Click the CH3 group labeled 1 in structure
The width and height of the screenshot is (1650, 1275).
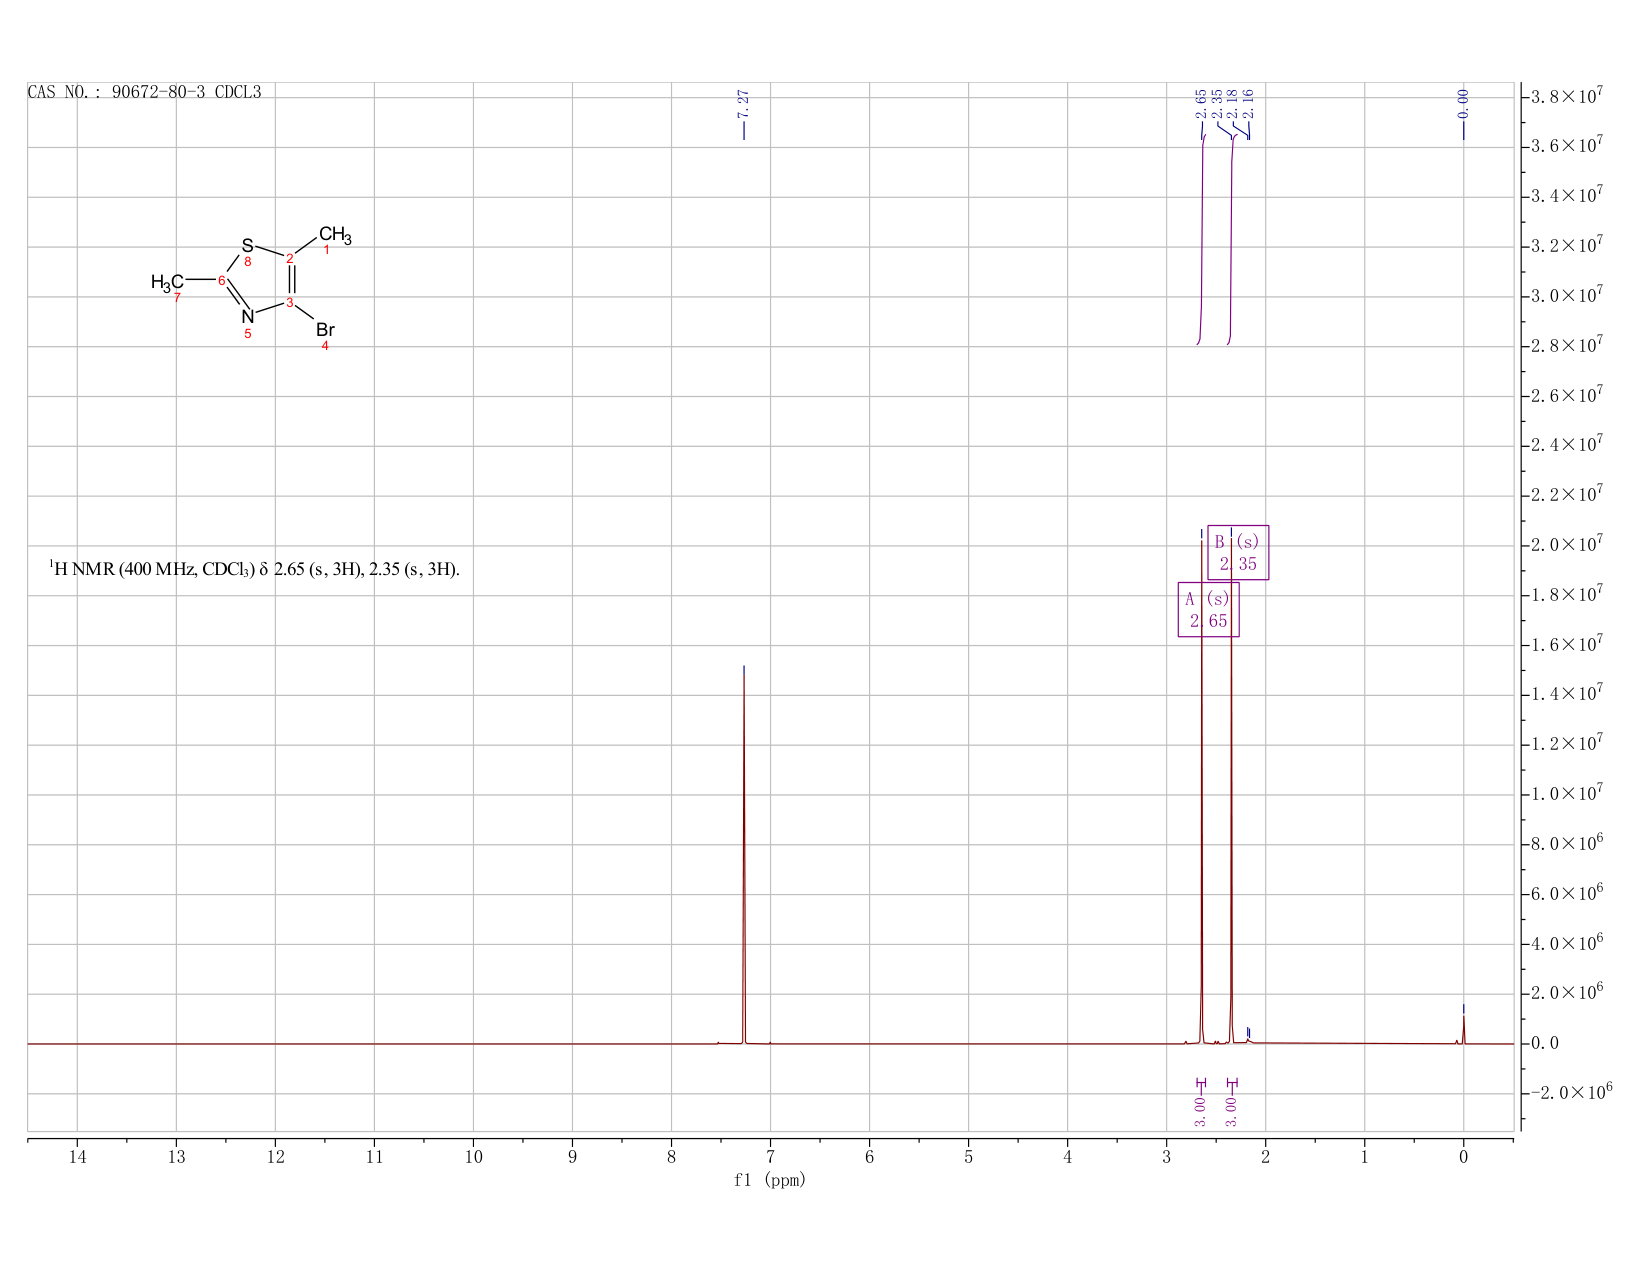pyautogui.click(x=335, y=237)
